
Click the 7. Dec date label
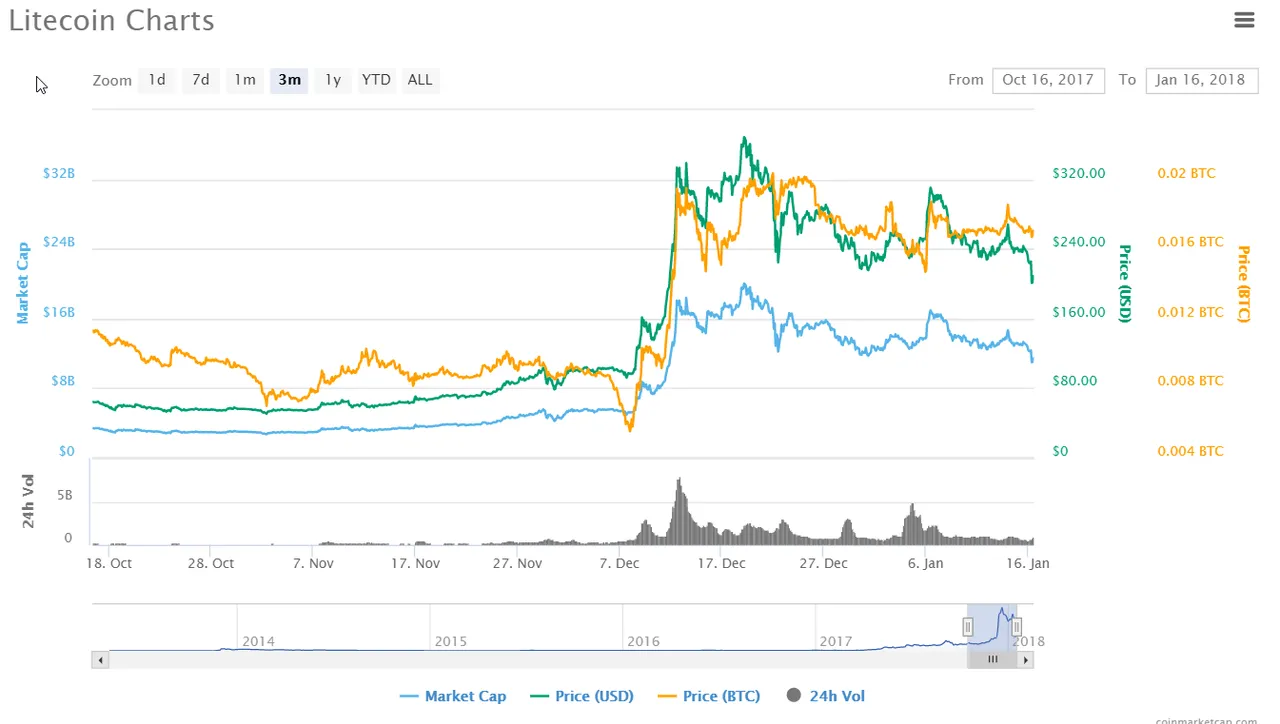click(619, 563)
